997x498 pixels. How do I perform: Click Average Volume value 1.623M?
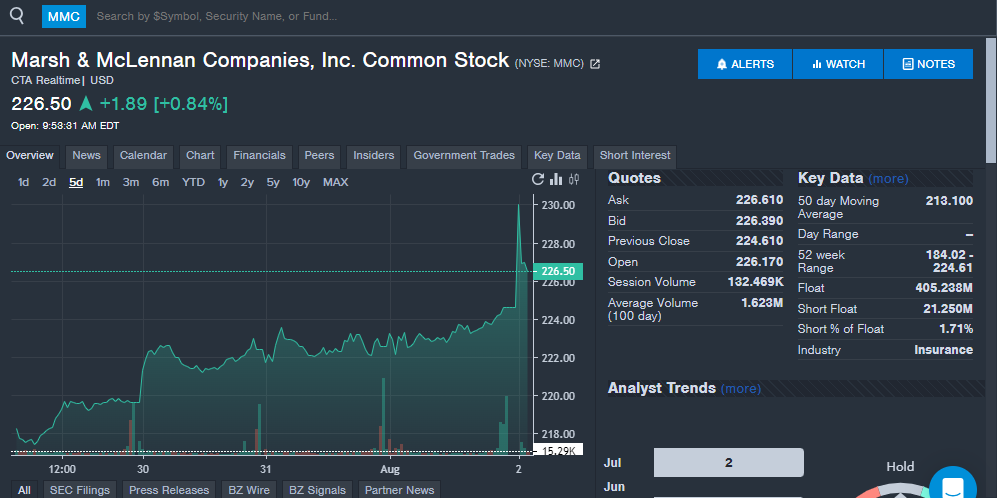coord(762,303)
